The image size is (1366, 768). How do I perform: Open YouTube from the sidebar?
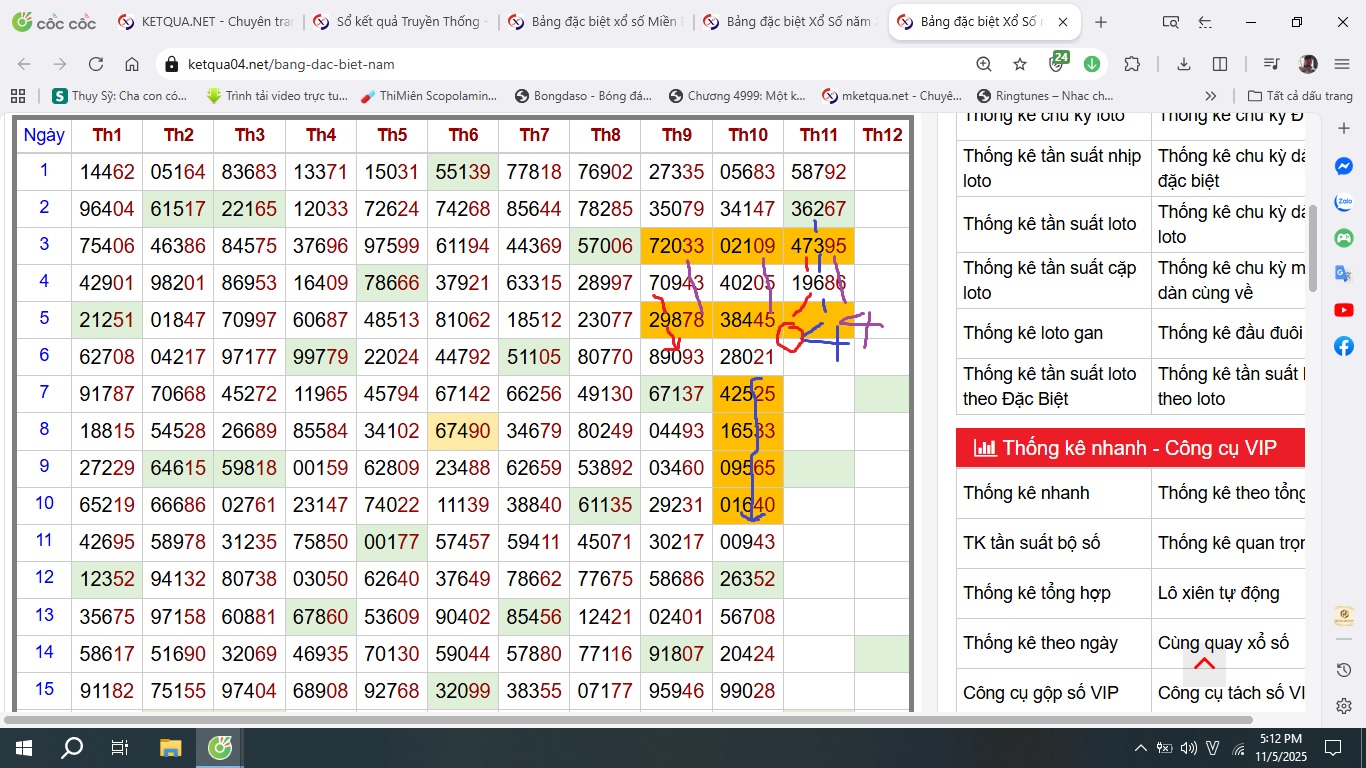(x=1344, y=310)
